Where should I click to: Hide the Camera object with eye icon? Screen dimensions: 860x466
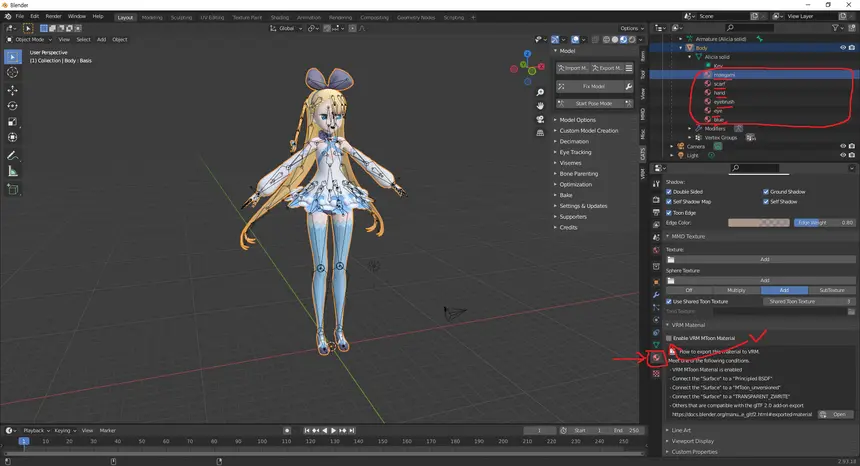843,146
